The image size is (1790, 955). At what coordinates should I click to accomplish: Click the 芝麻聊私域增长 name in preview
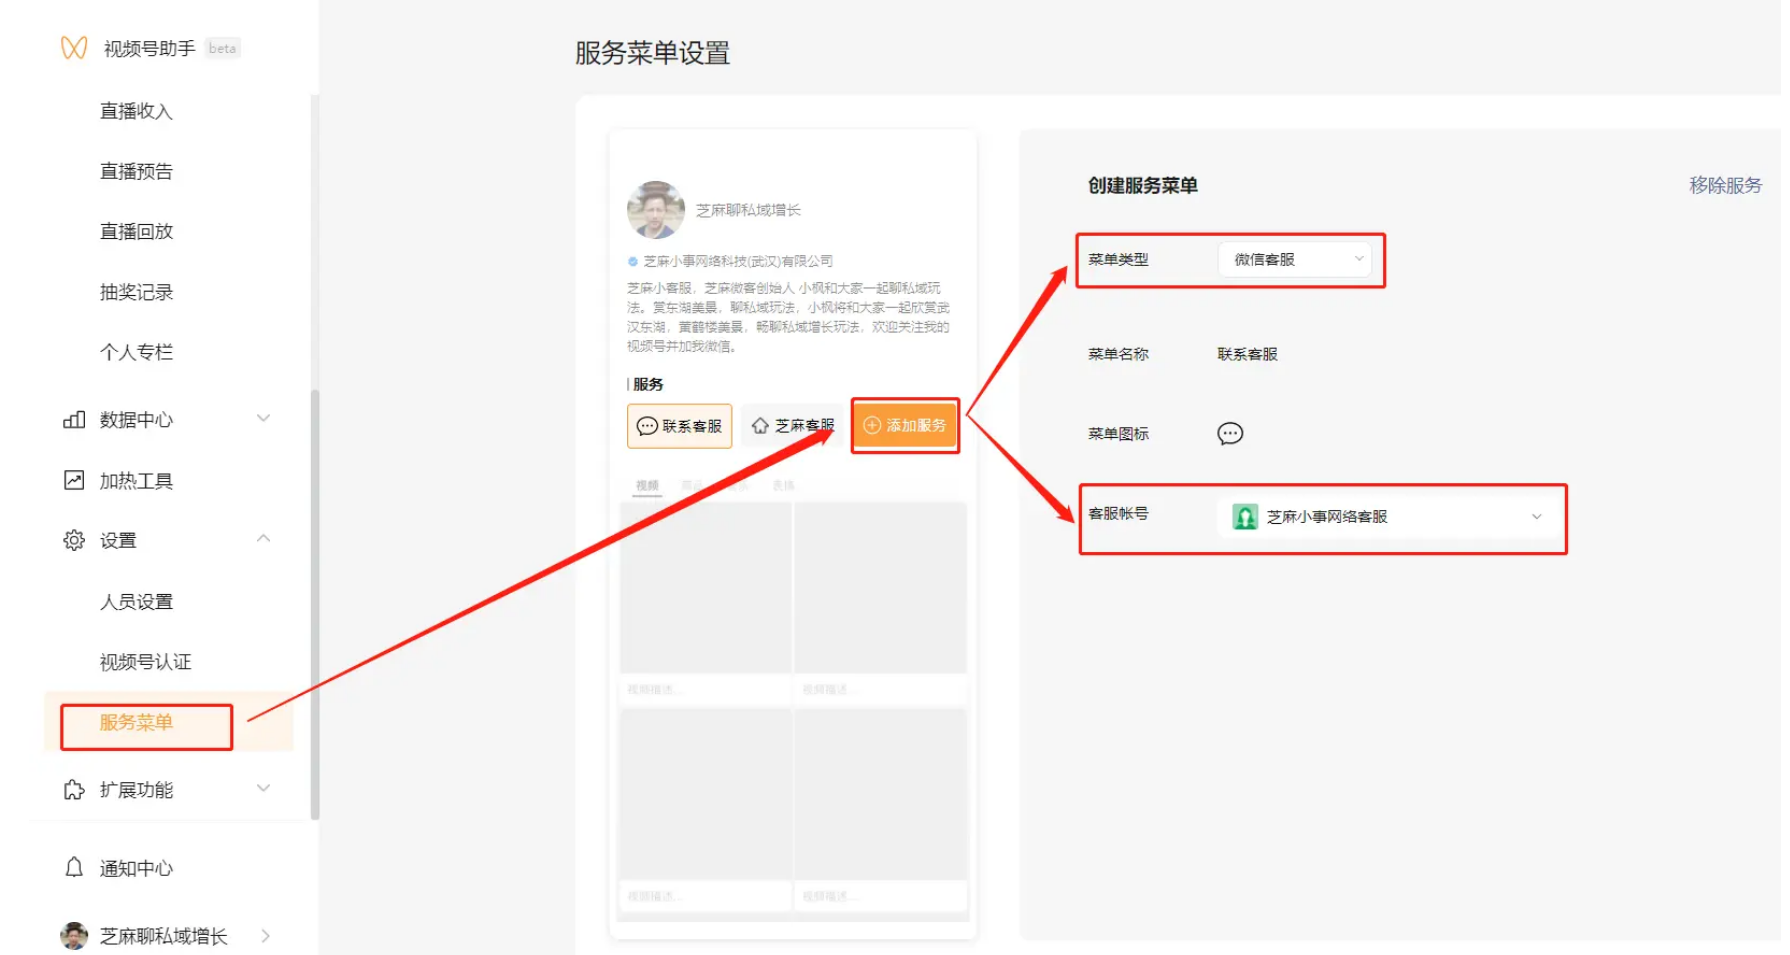pyautogui.click(x=748, y=210)
